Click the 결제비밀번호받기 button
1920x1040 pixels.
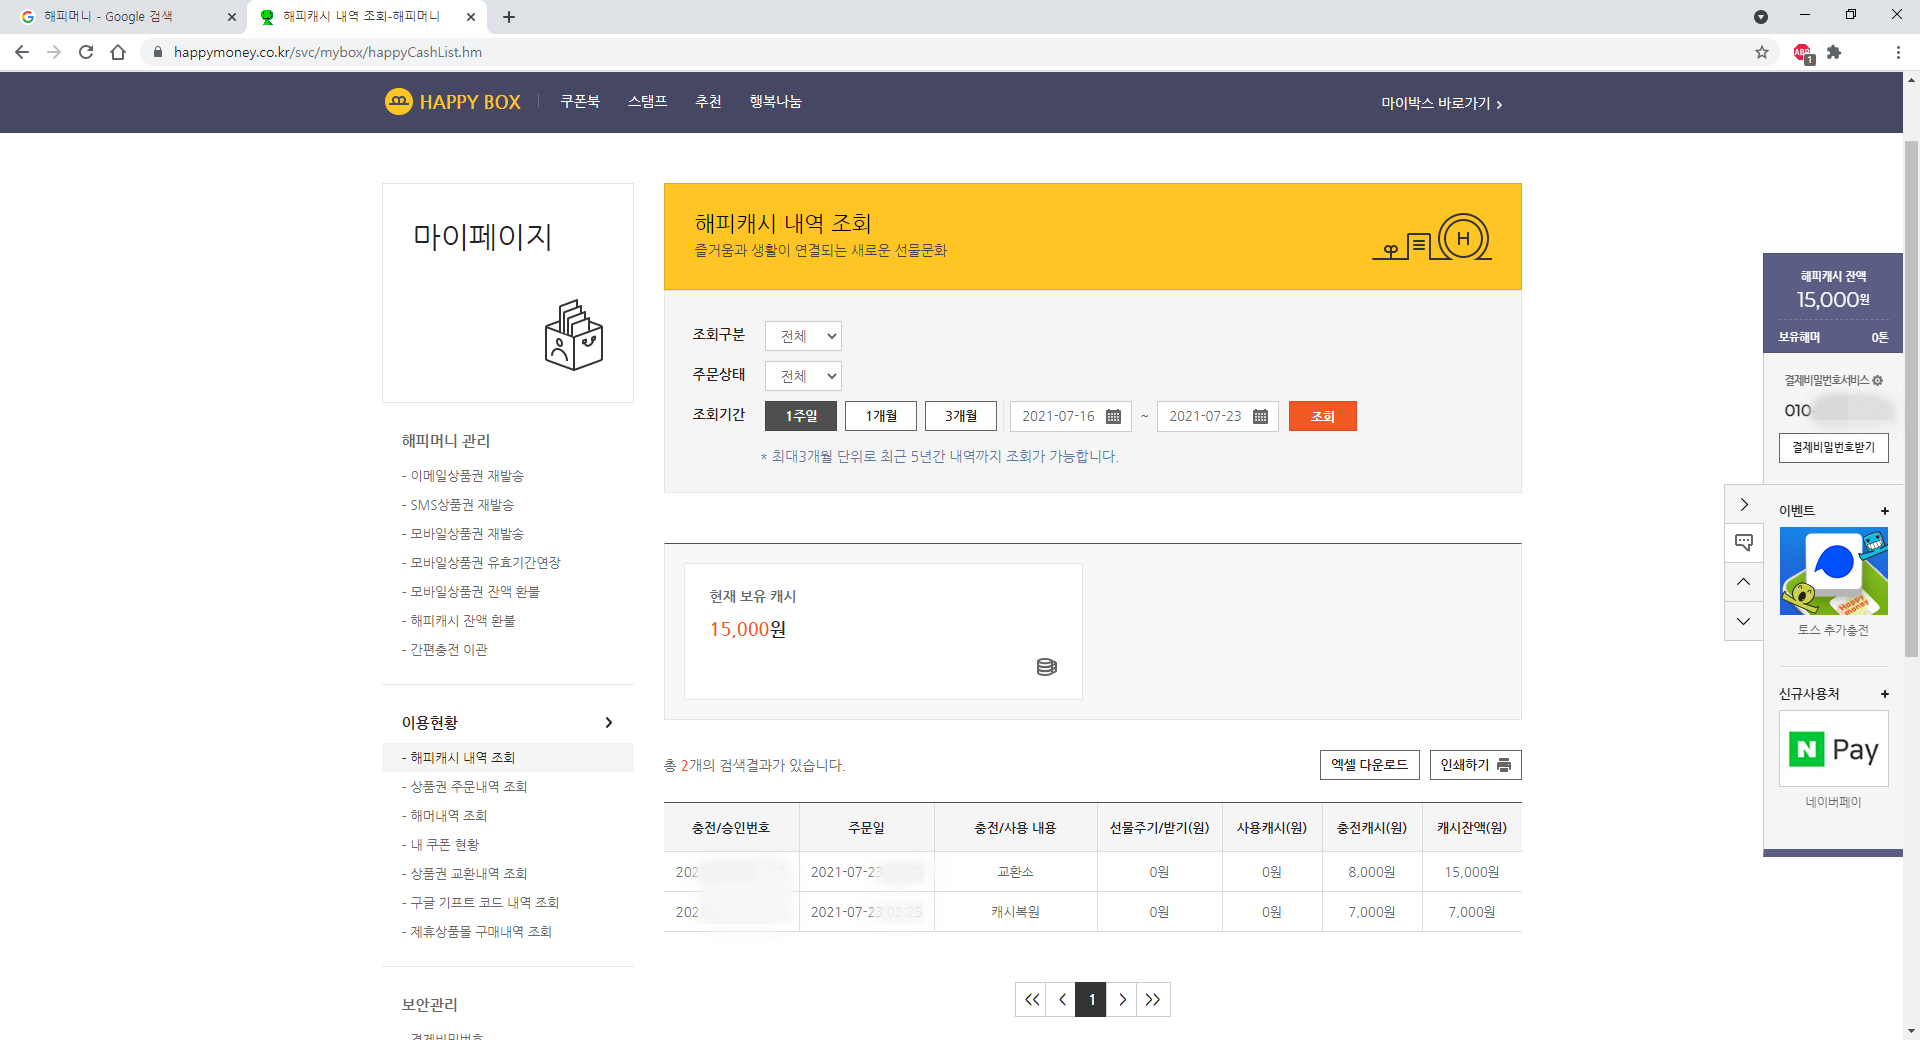[1834, 448]
